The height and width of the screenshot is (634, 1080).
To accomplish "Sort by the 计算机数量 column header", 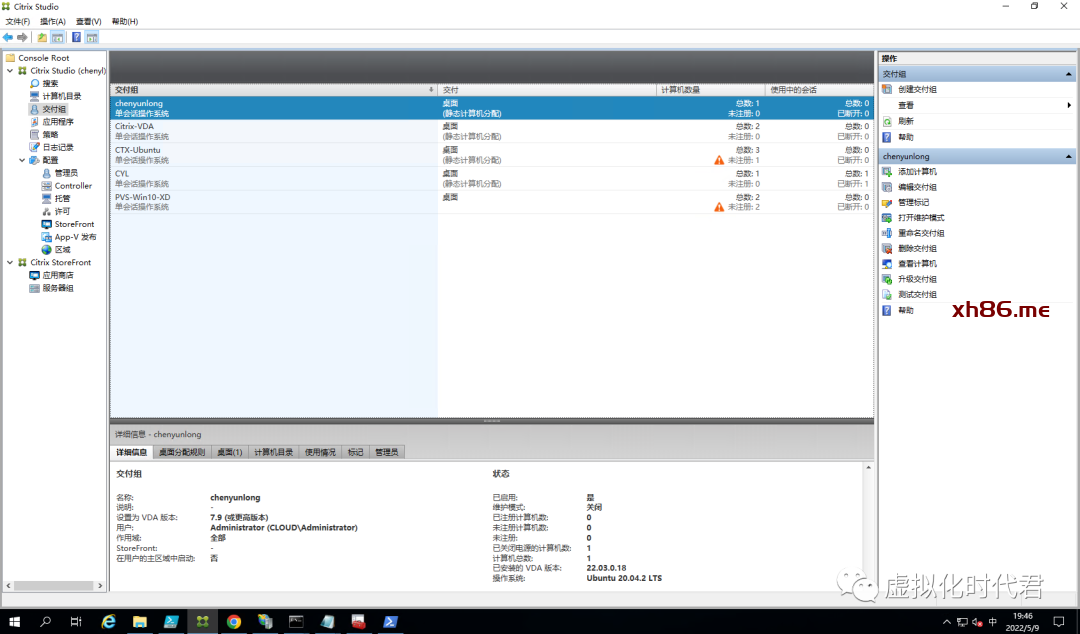I will pos(710,90).
